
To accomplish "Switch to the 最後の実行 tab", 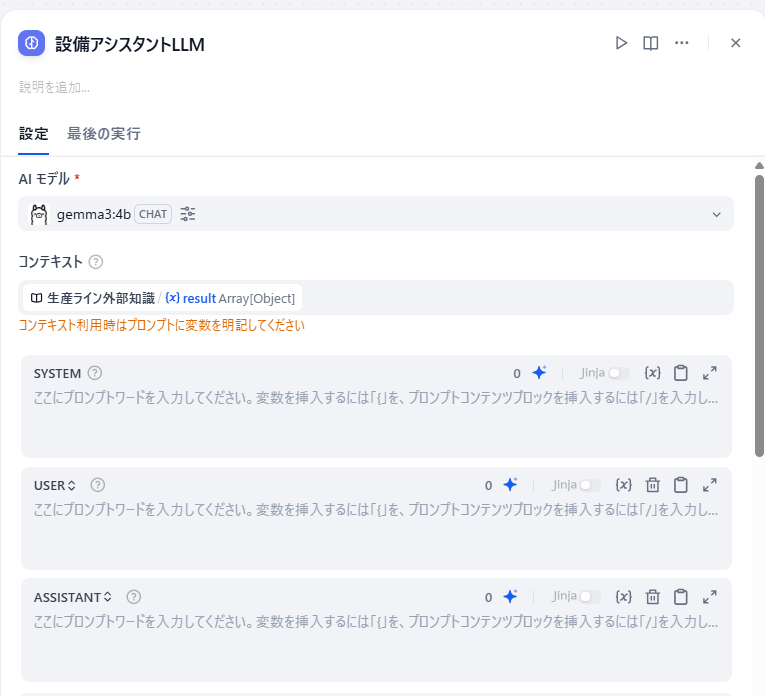I will tap(104, 134).
